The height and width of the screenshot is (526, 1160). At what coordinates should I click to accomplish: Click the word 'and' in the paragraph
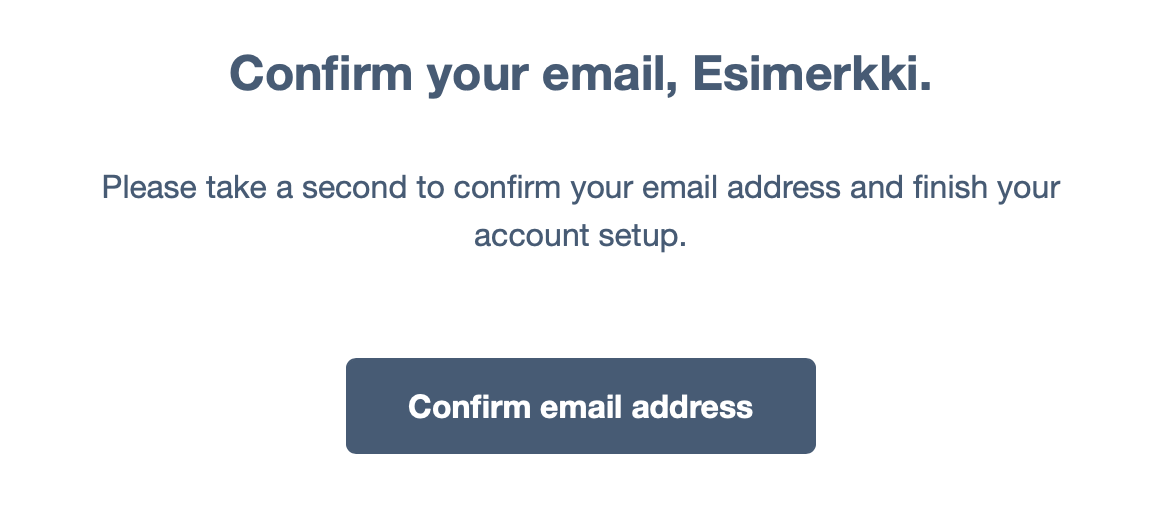[877, 188]
